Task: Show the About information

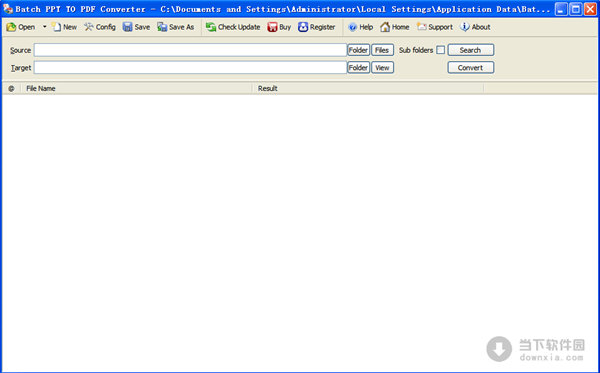Action: 475,27
